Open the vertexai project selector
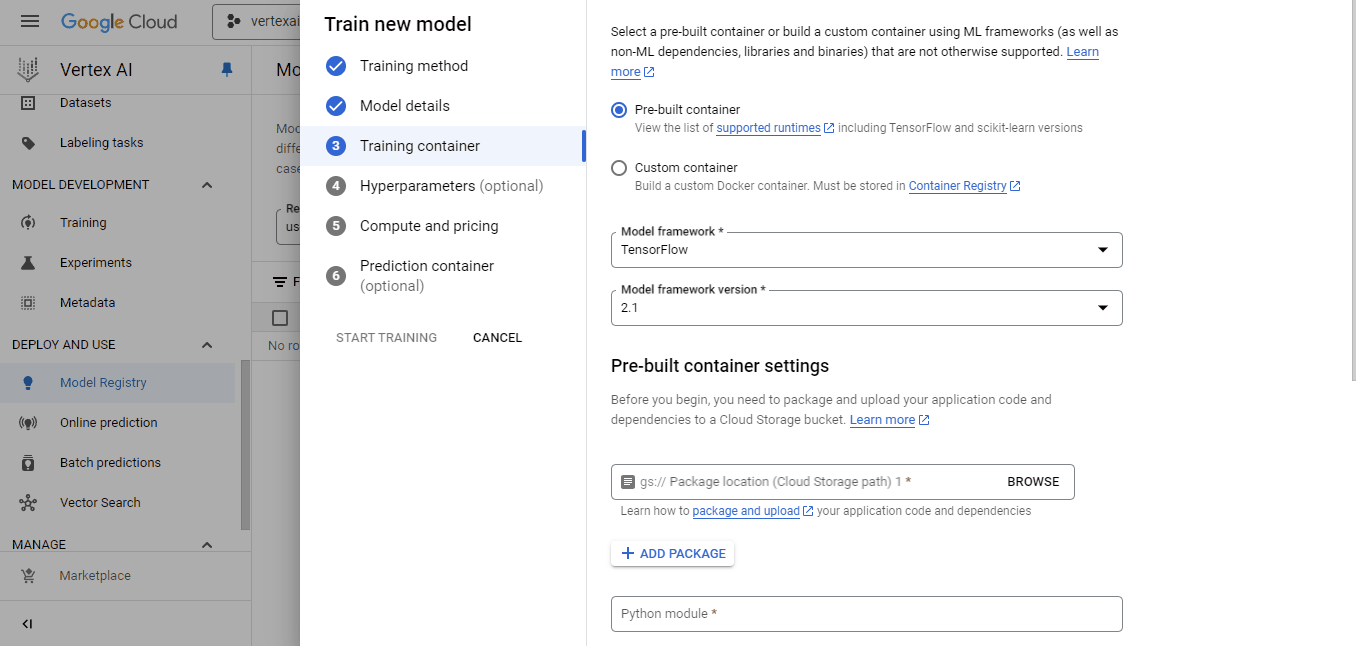 click(x=257, y=21)
